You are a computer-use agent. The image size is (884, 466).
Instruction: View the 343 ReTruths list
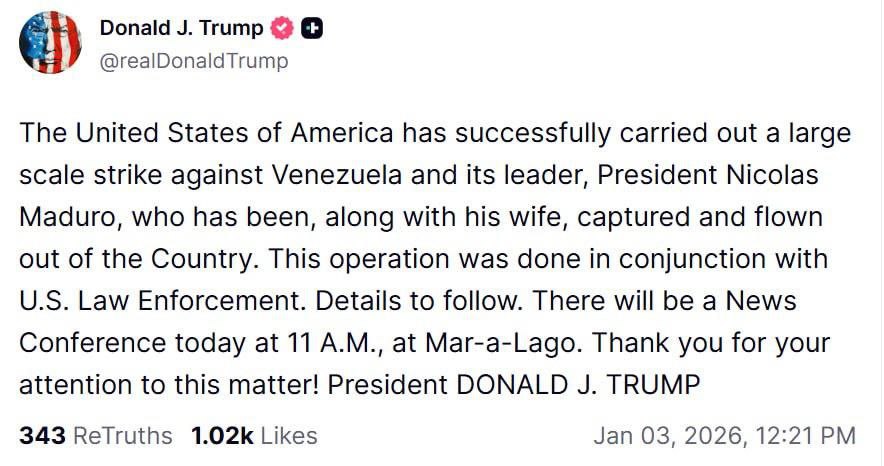coord(95,435)
